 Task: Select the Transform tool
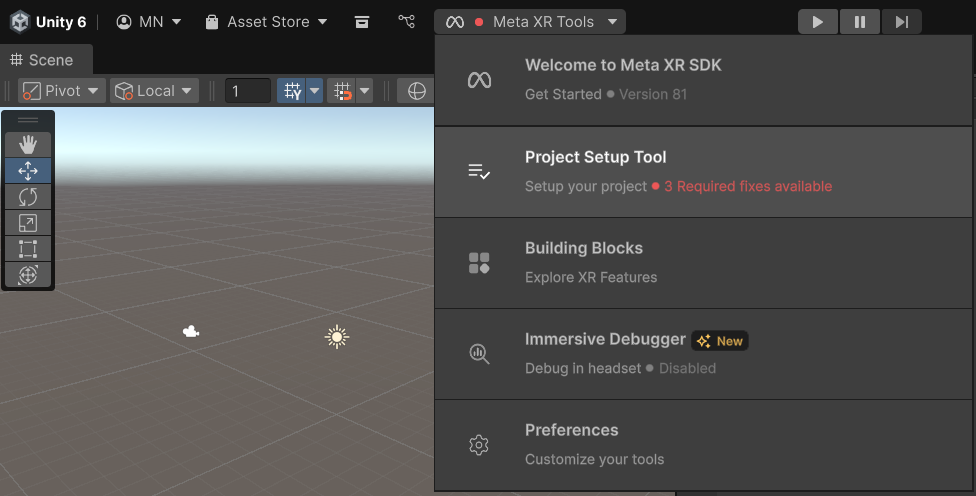(x=28, y=275)
